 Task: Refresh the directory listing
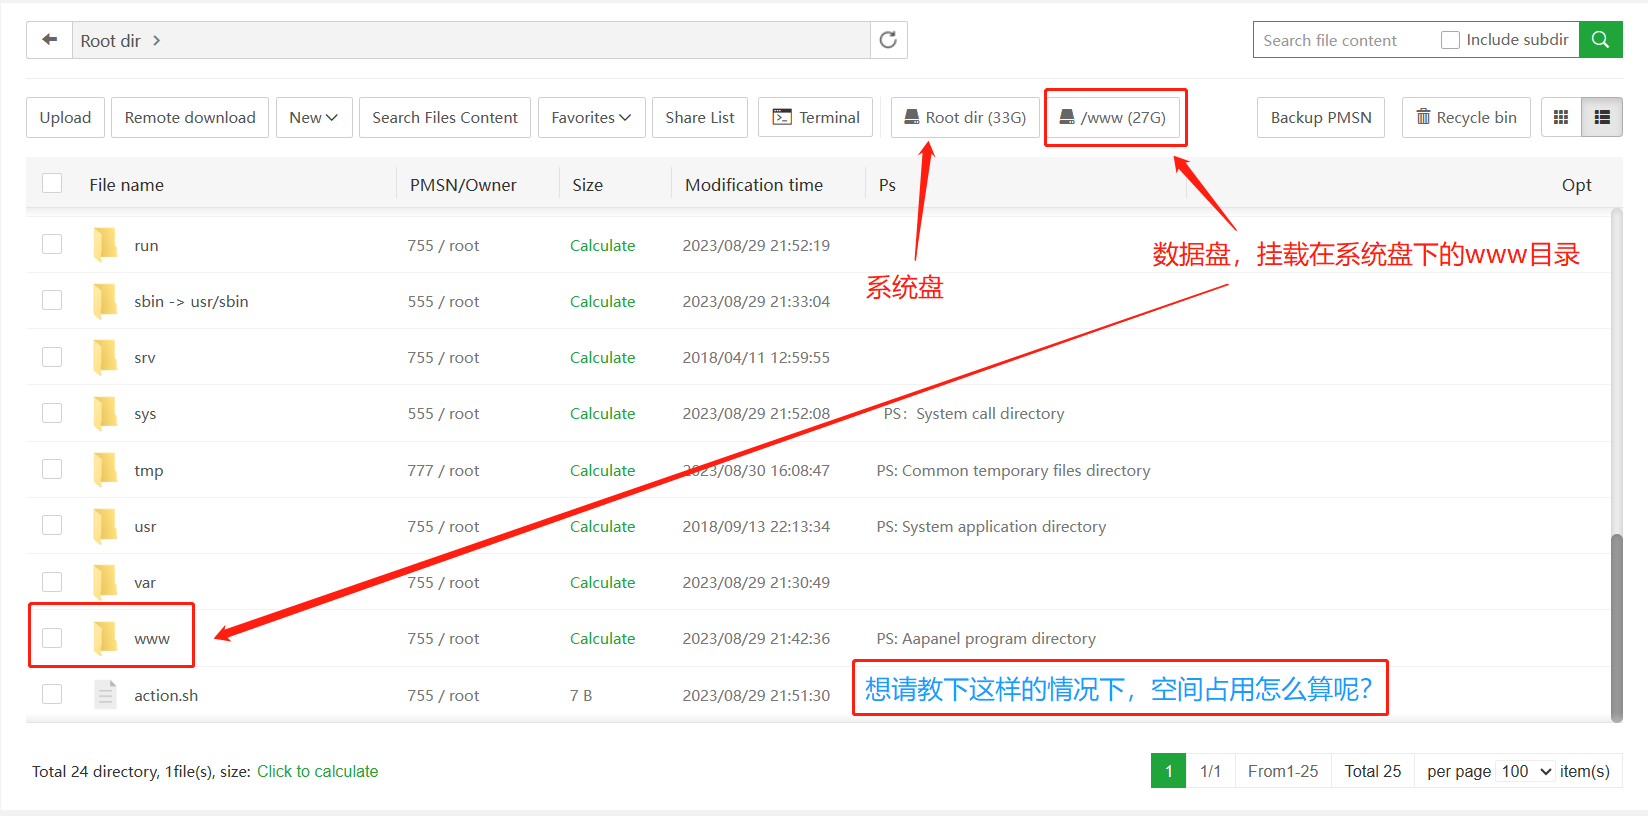point(887,40)
